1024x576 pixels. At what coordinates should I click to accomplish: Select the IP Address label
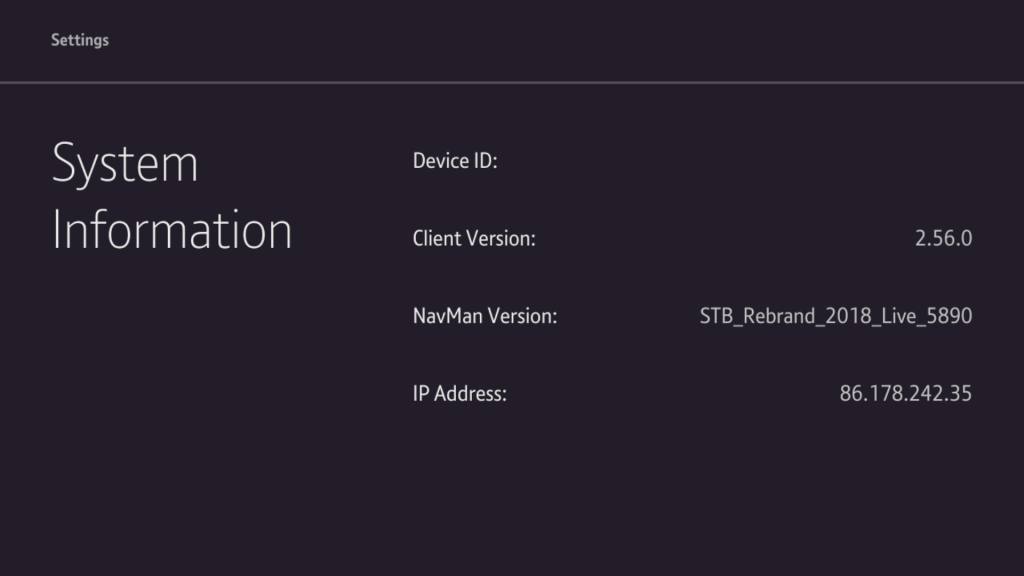point(460,394)
